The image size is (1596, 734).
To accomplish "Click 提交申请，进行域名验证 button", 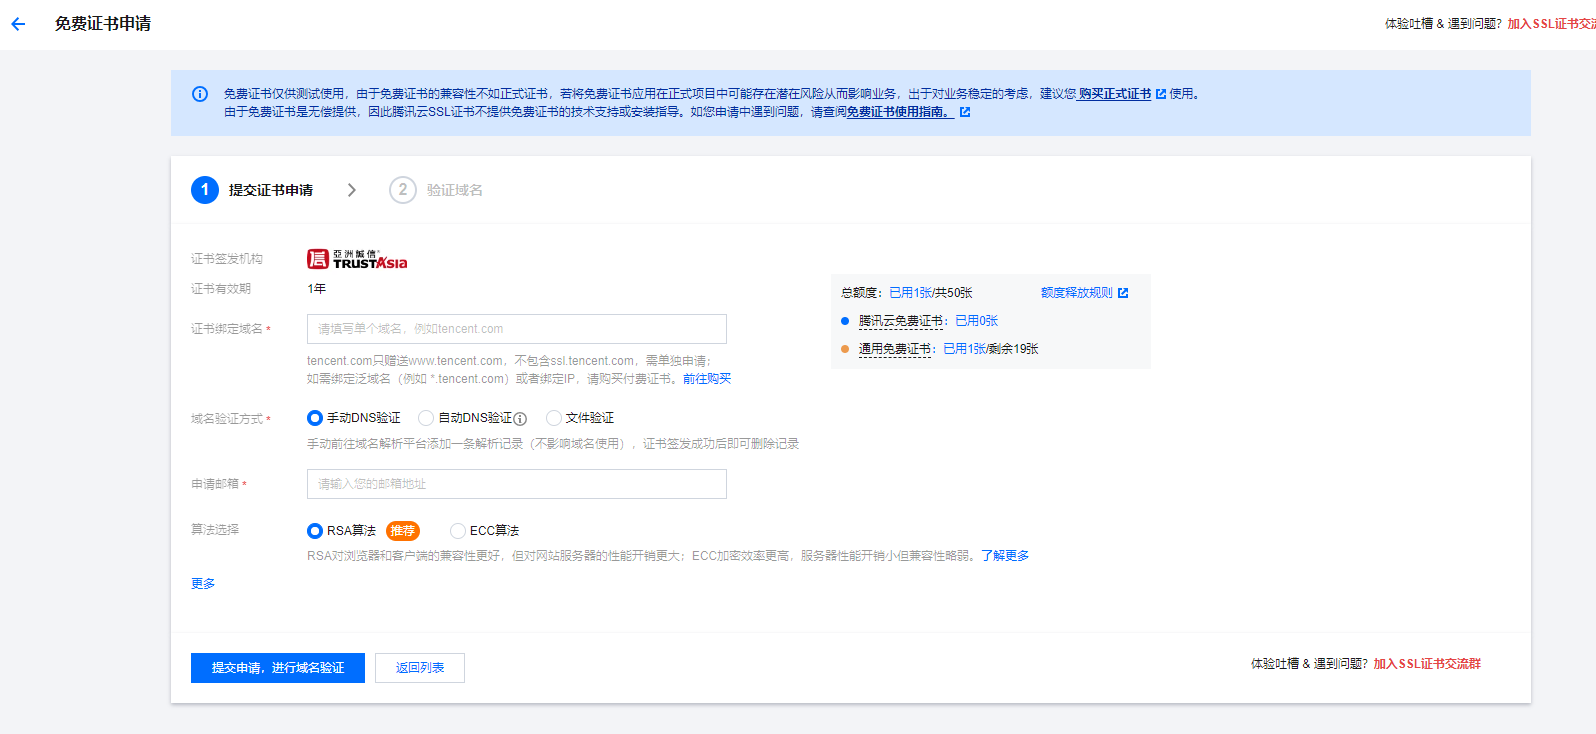I will click(x=278, y=668).
